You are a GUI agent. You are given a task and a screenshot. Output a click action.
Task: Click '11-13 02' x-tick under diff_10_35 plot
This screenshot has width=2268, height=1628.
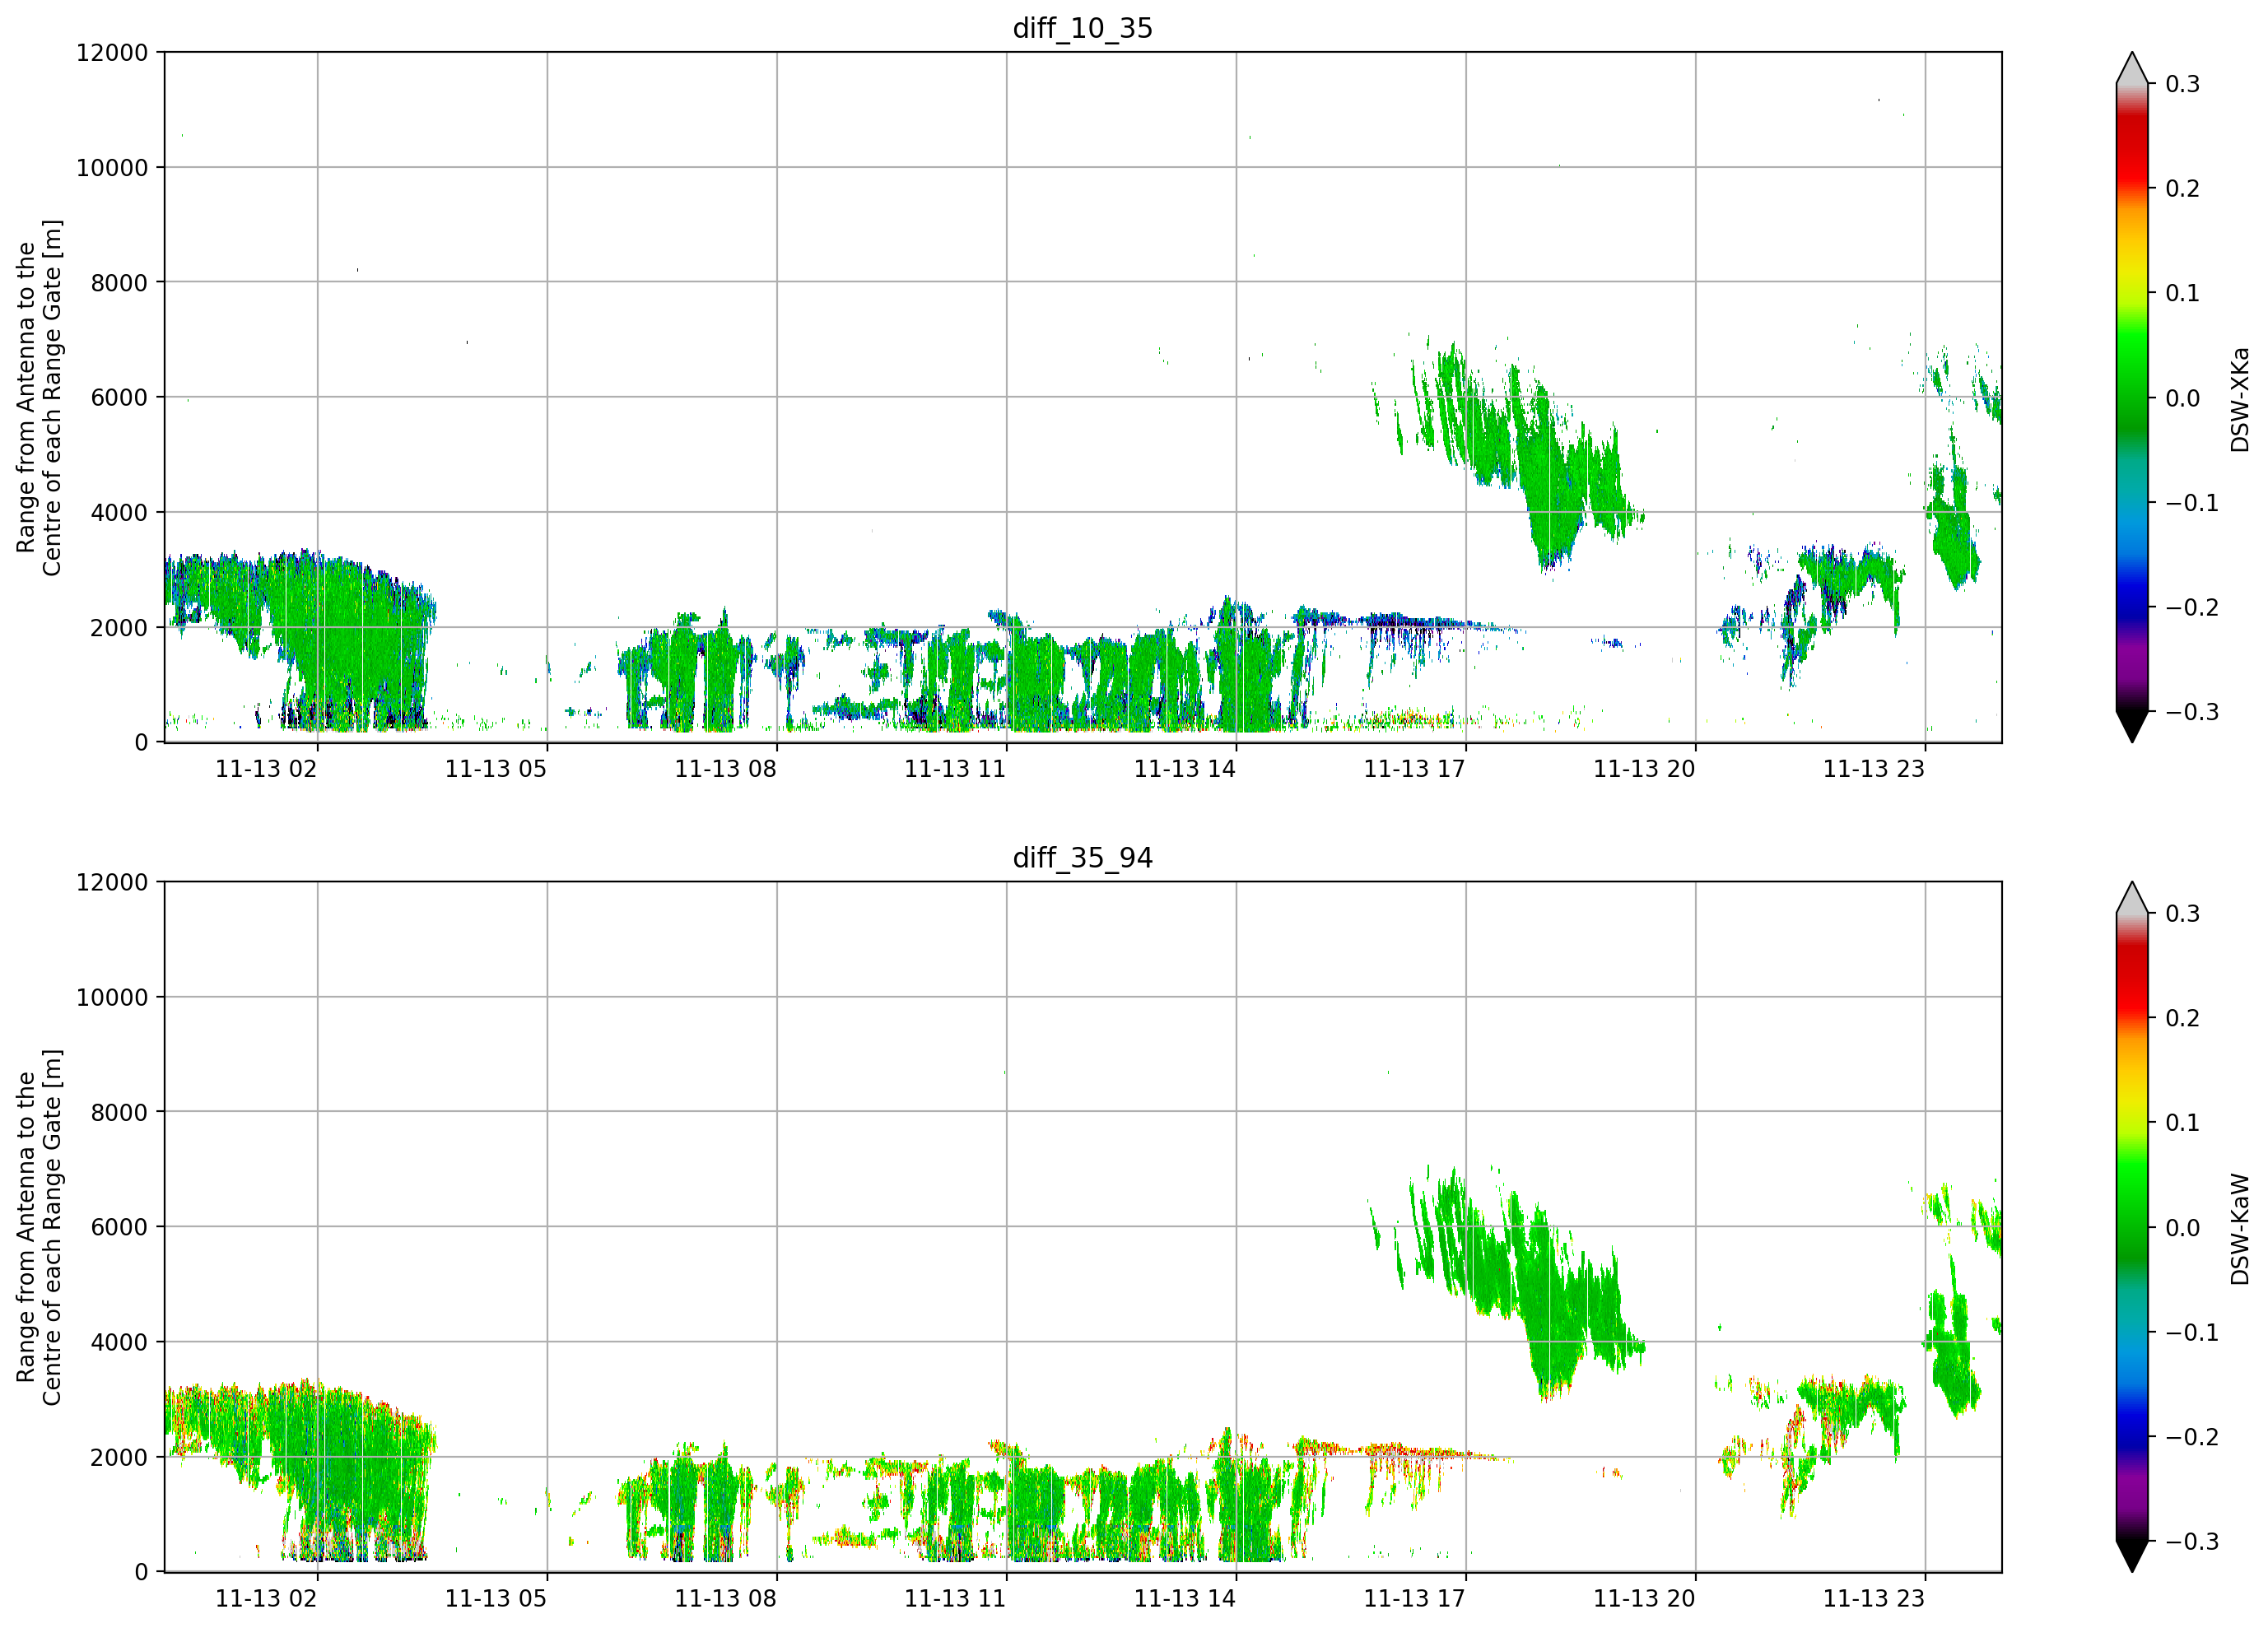coord(266,769)
